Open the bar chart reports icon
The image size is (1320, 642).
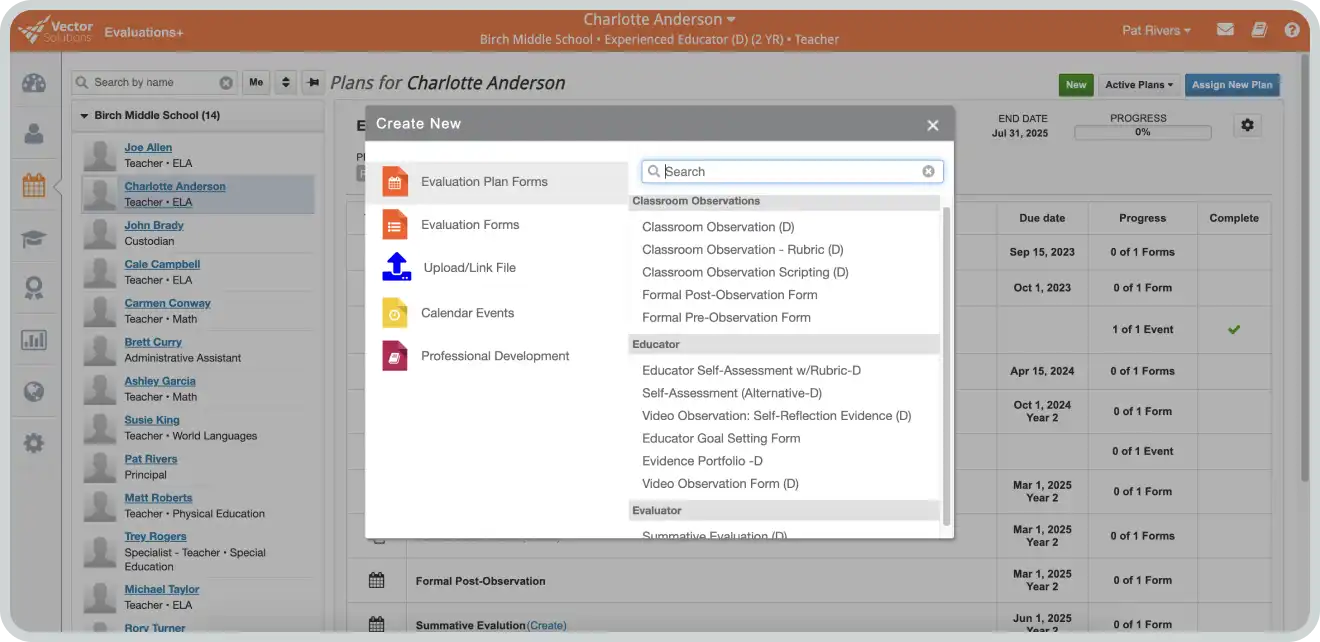[34, 340]
